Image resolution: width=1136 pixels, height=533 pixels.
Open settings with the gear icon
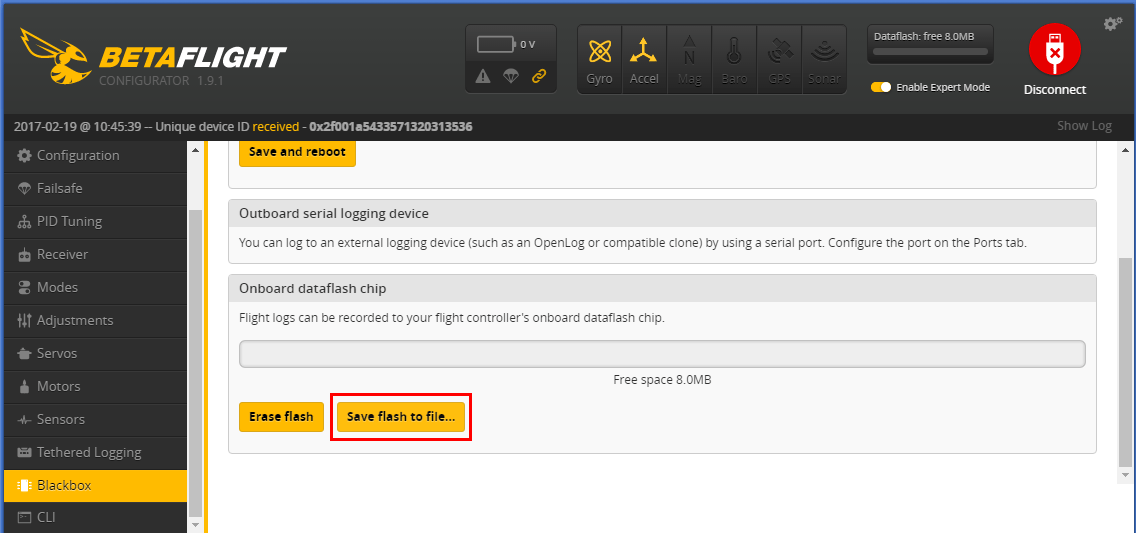click(1112, 24)
